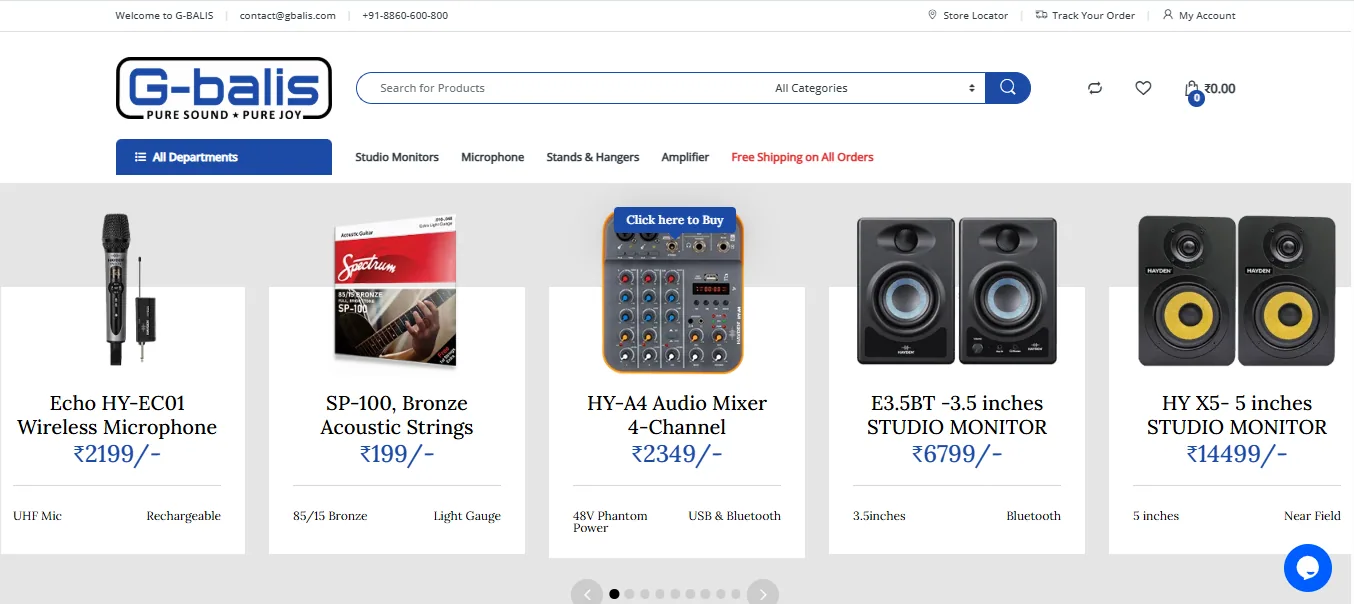Click the HY X5- 5 inches STUDIO MONITOR title
The width and height of the screenshot is (1354, 604).
1237,415
